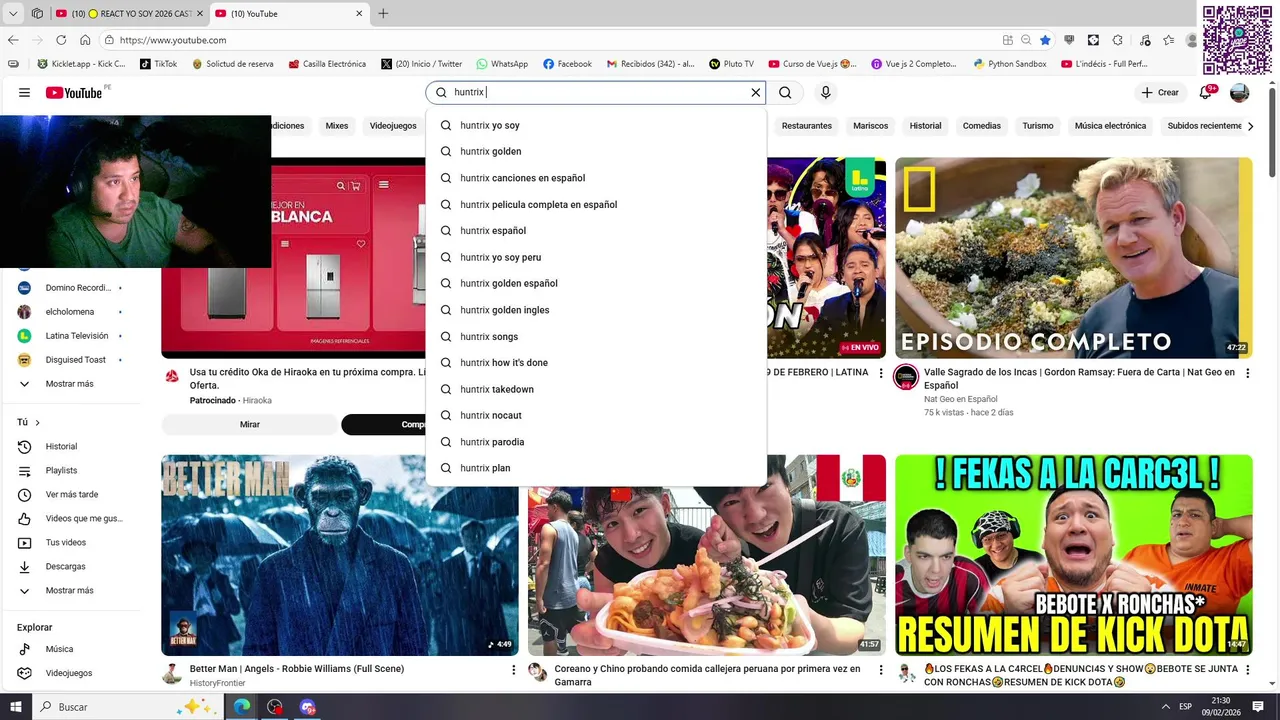The width and height of the screenshot is (1280, 720).
Task: Open the WhatsApp bookmark
Action: click(x=502, y=64)
